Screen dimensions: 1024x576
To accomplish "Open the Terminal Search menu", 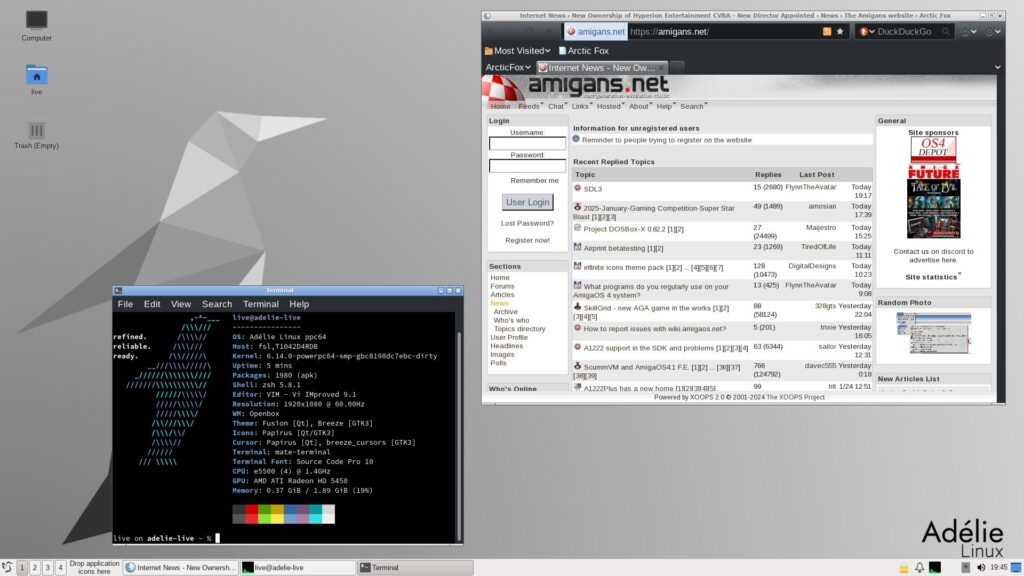I will coord(217,304).
